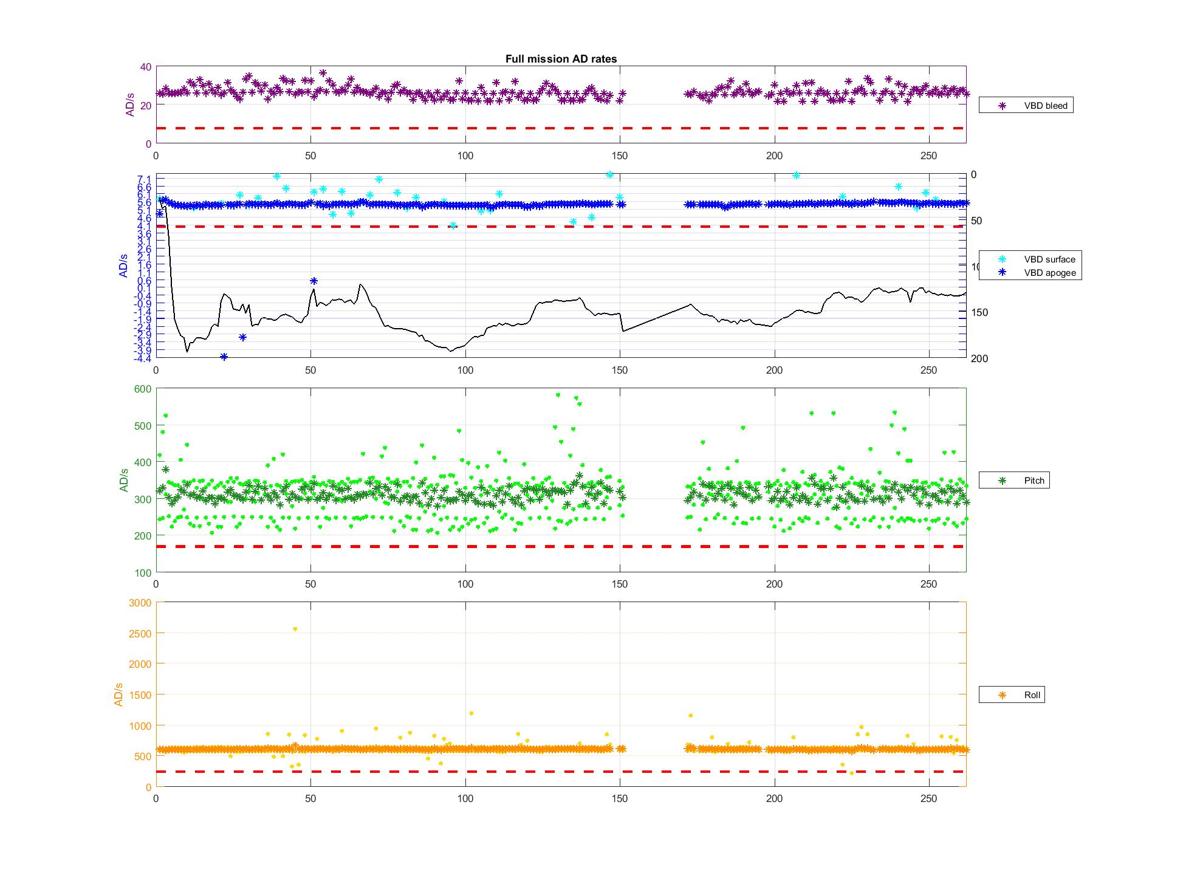The height and width of the screenshot is (885, 1200).
Task: Click the orange star marker in Roll legend
Action: 1003,694
